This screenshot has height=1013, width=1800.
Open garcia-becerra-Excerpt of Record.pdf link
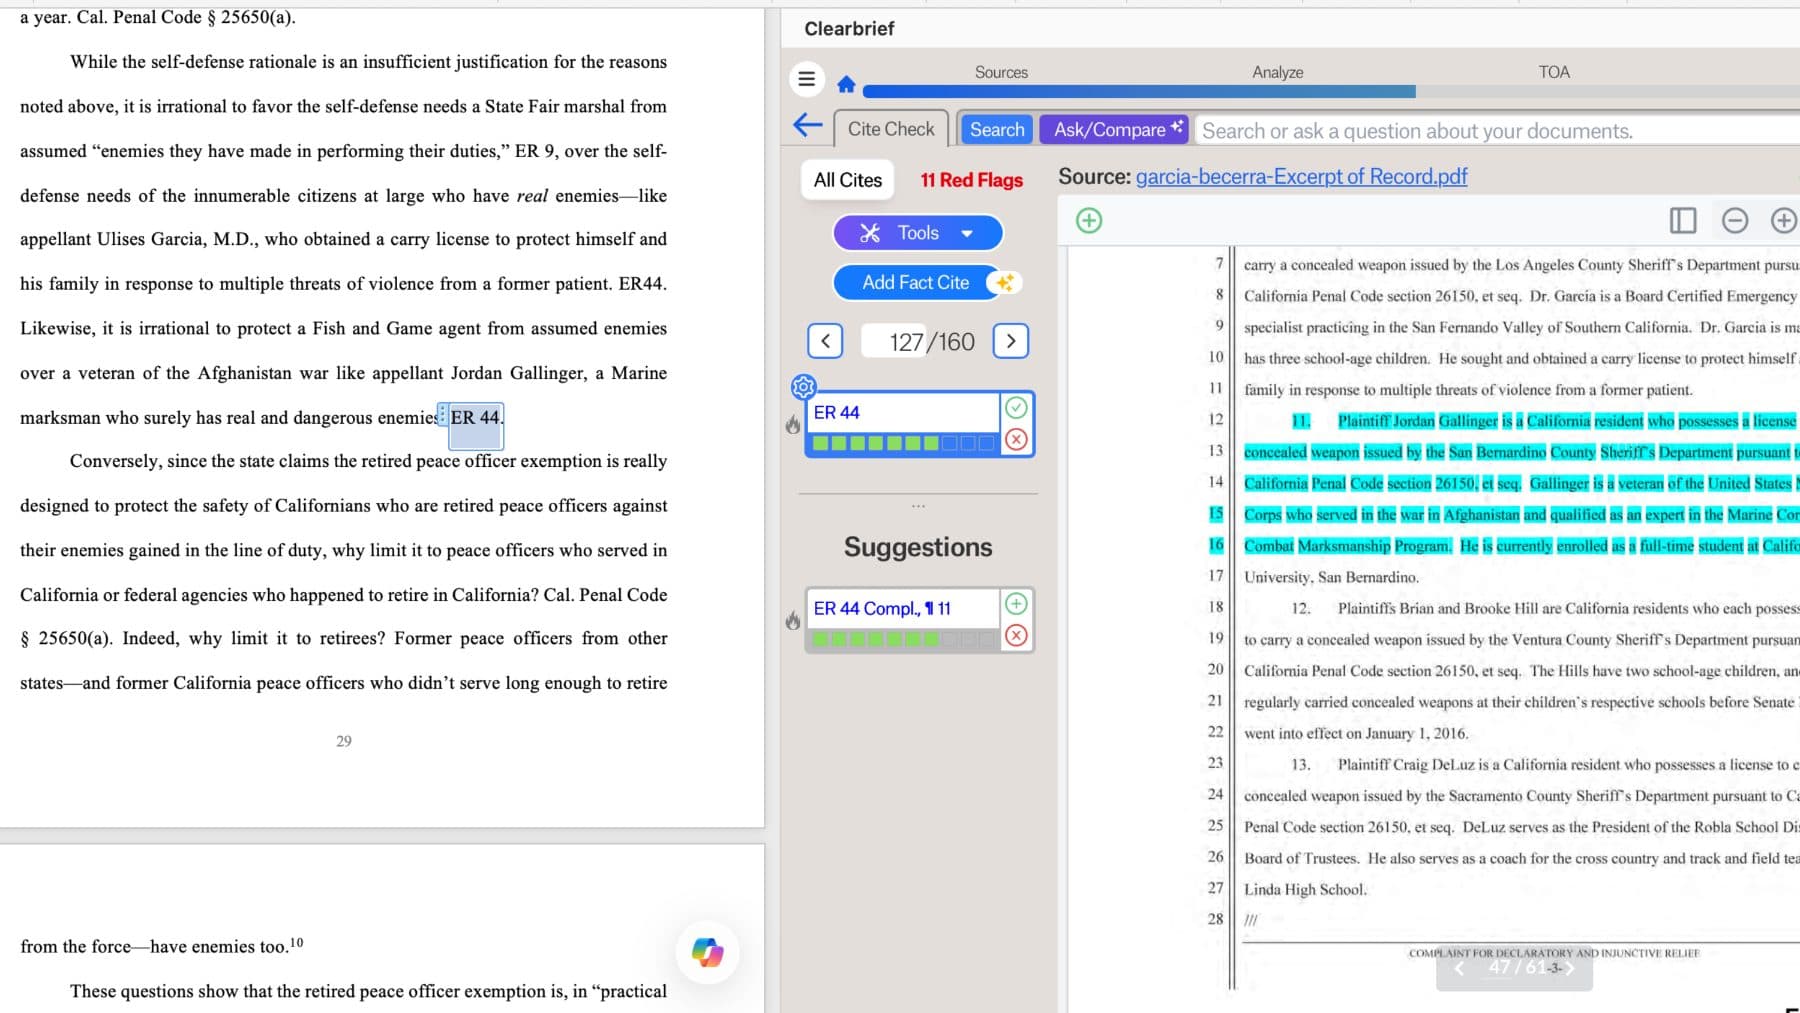coord(1301,177)
